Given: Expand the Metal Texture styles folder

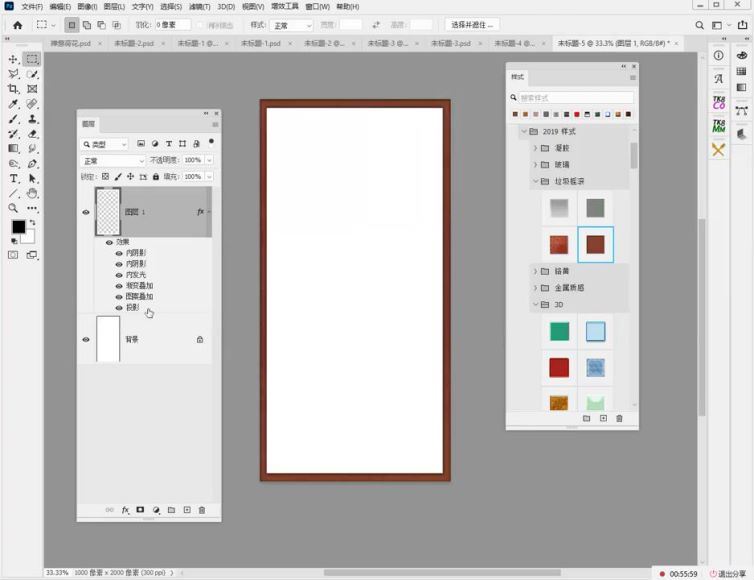Looking at the screenshot, I should pyautogui.click(x=535, y=288).
